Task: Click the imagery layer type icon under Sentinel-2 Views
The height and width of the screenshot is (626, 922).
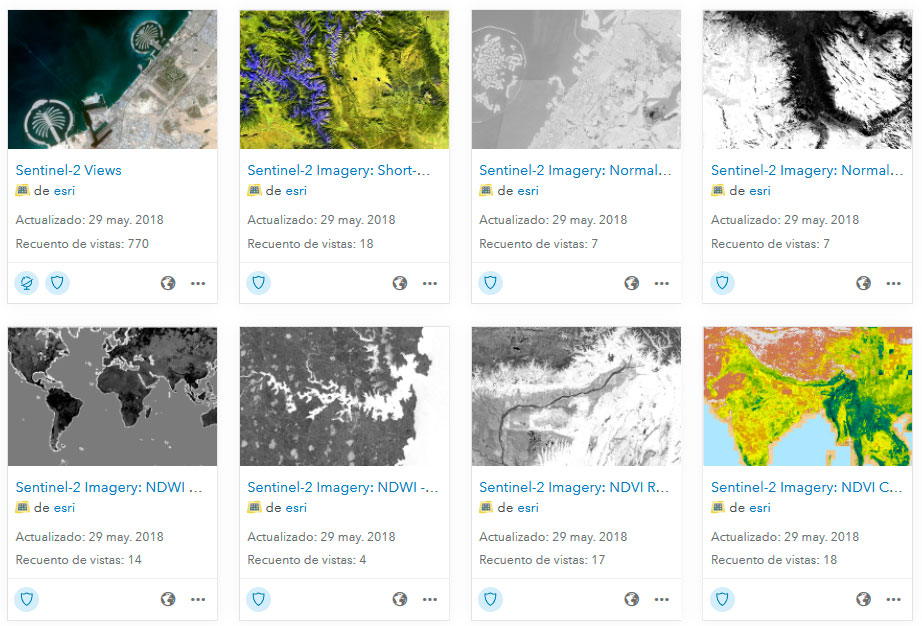Action: 22,190
